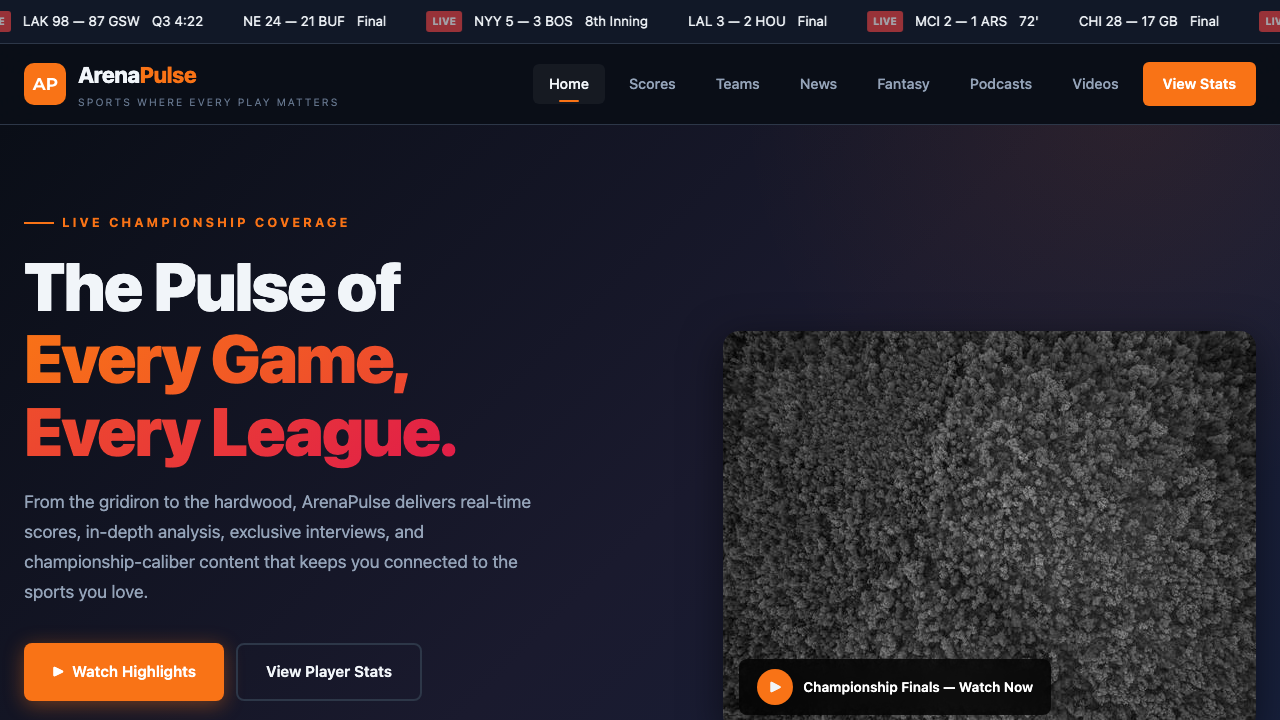This screenshot has width=1280, height=720.
Task: Go to the Scores page
Action: click(652, 84)
